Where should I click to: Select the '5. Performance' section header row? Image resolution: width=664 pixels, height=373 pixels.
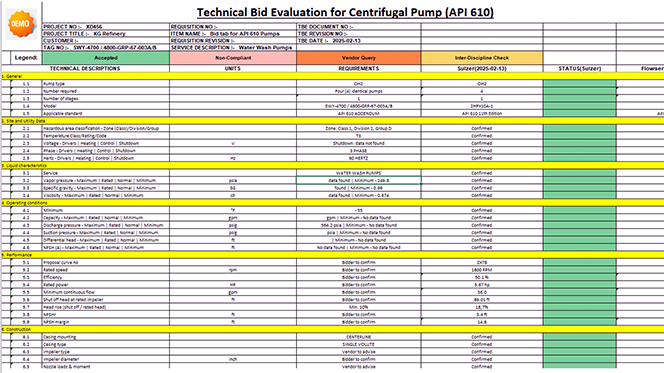[x=332, y=255]
